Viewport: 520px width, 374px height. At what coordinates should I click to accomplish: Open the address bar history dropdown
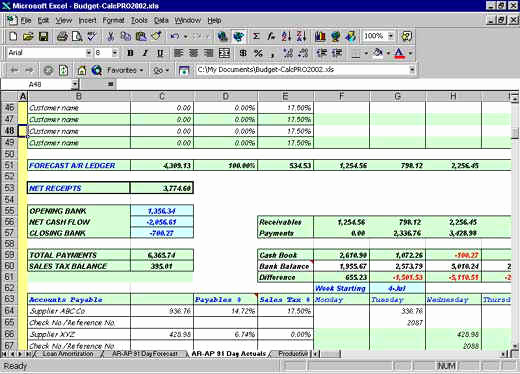(412, 70)
